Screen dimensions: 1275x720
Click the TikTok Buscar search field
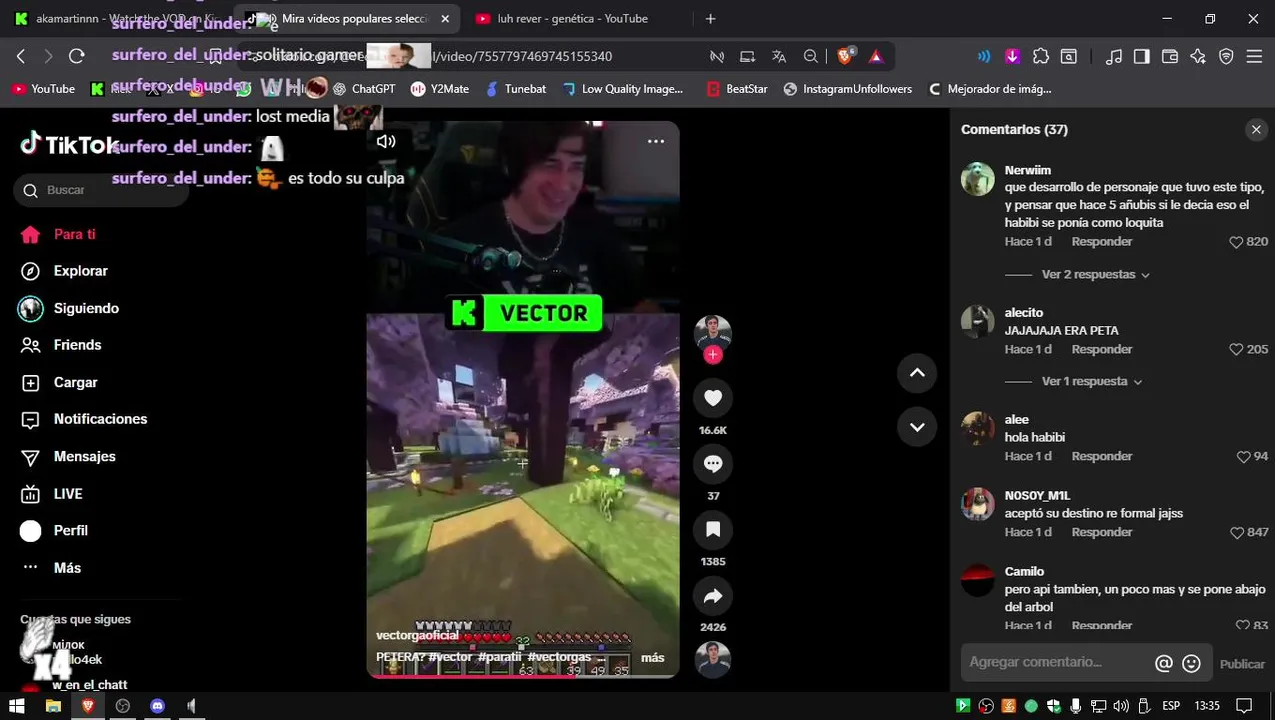(101, 190)
